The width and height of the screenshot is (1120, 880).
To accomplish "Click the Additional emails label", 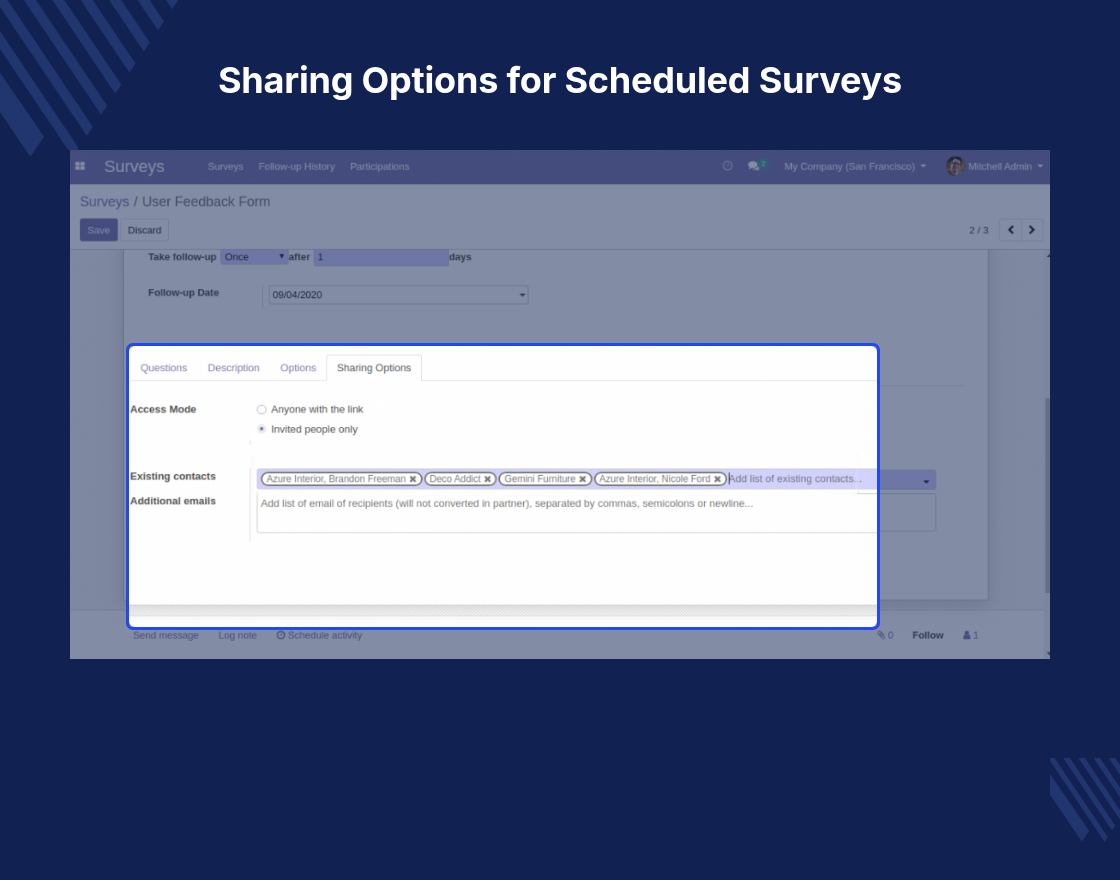I will [173, 501].
